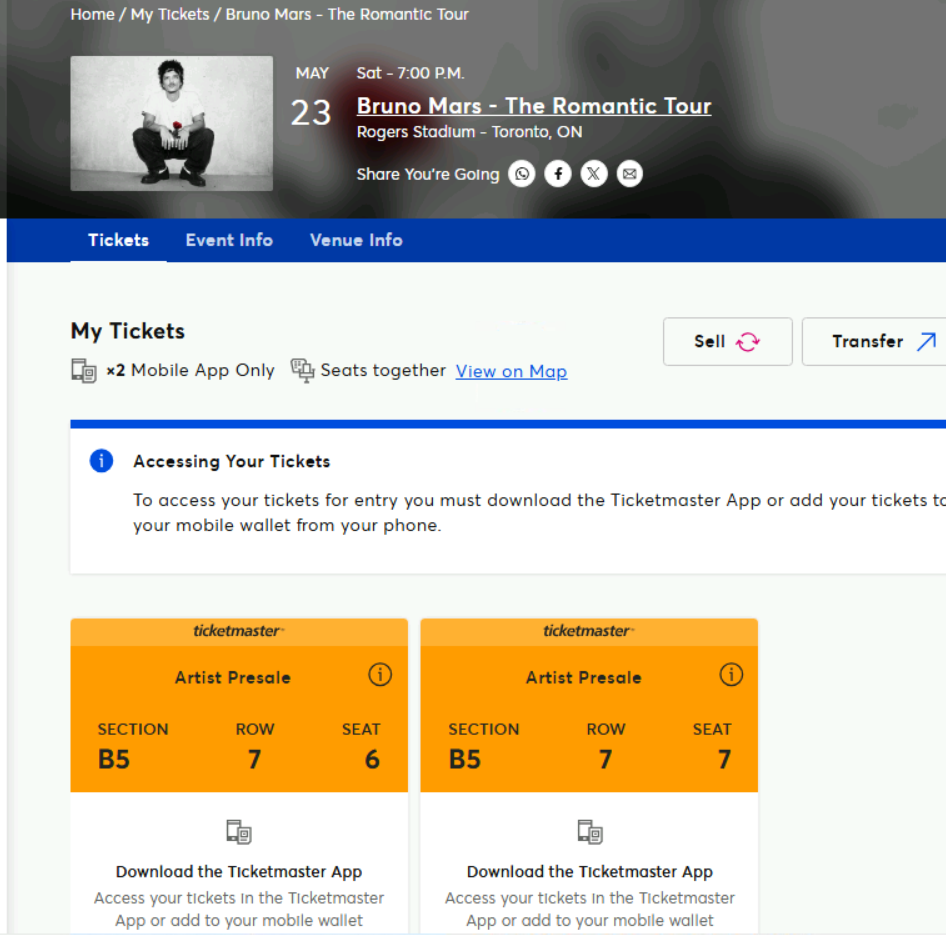Click the Accessing Your Tickets info icon
The height and width of the screenshot is (935, 946).
coord(101,461)
